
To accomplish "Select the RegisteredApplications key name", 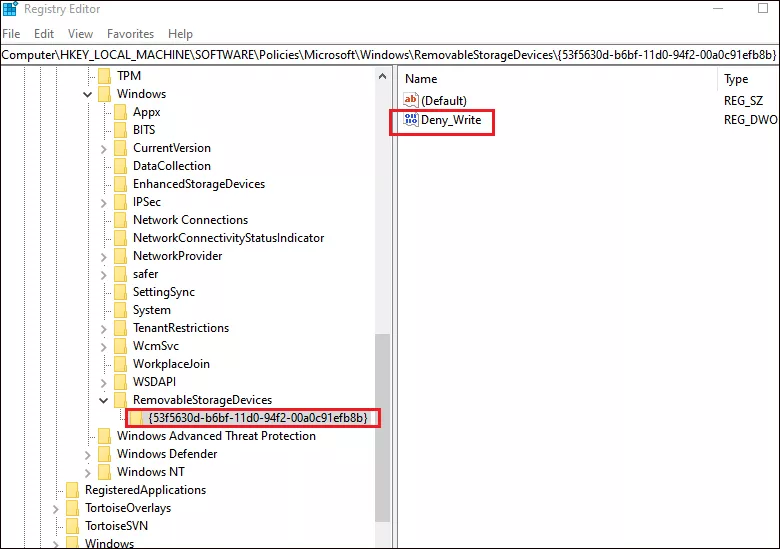I will [x=145, y=490].
